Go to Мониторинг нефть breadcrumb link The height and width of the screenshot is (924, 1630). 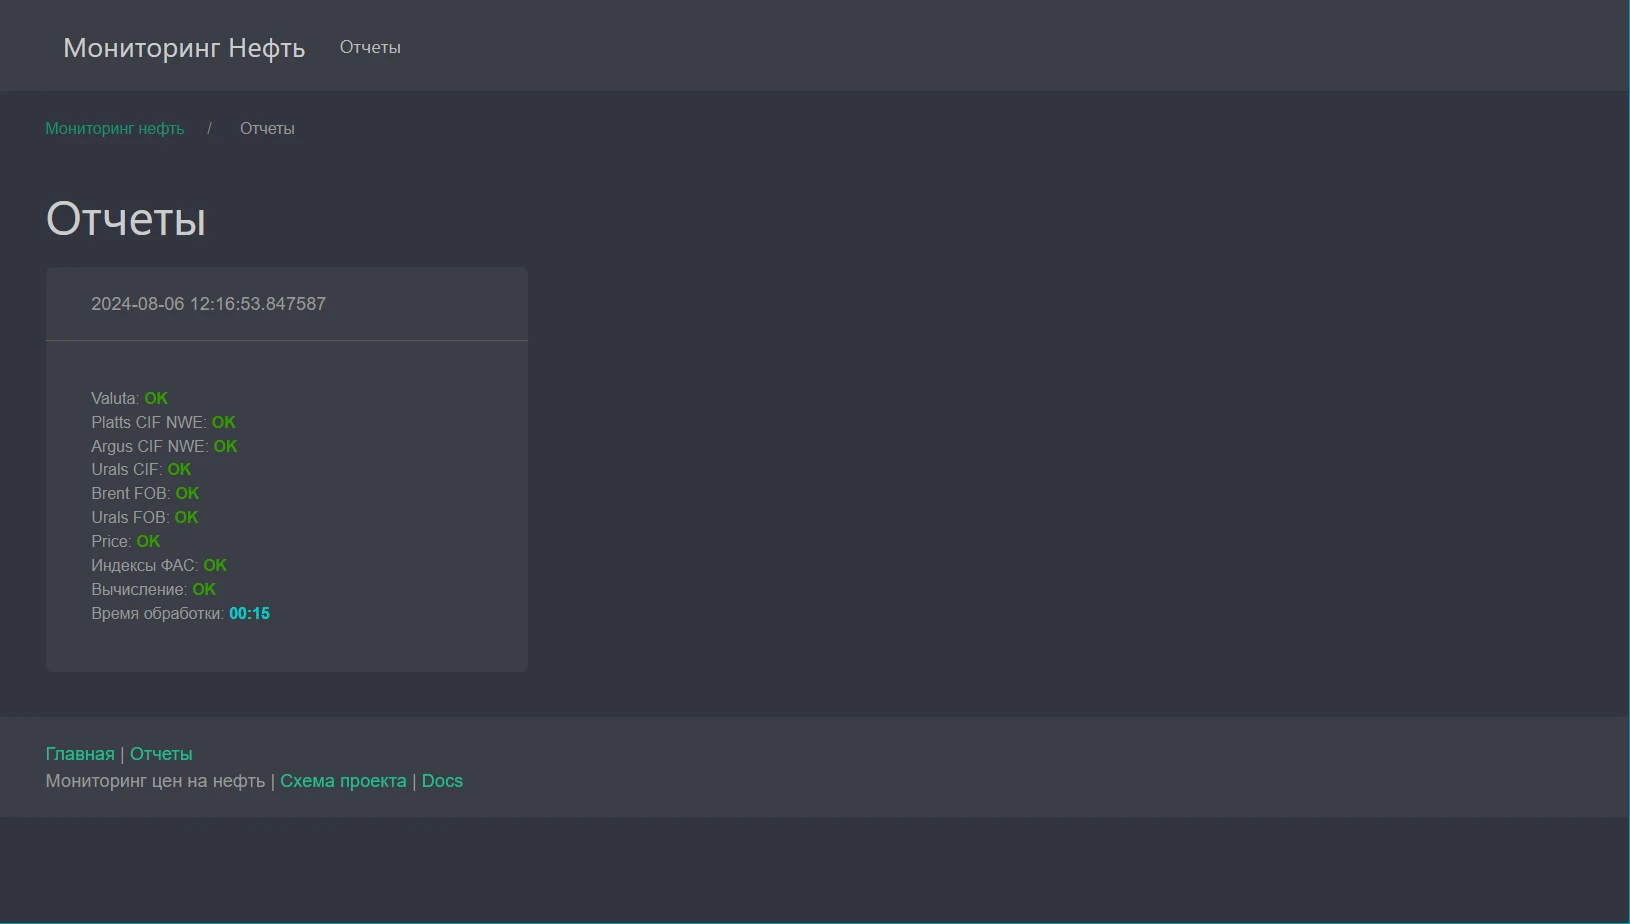[x=115, y=128]
